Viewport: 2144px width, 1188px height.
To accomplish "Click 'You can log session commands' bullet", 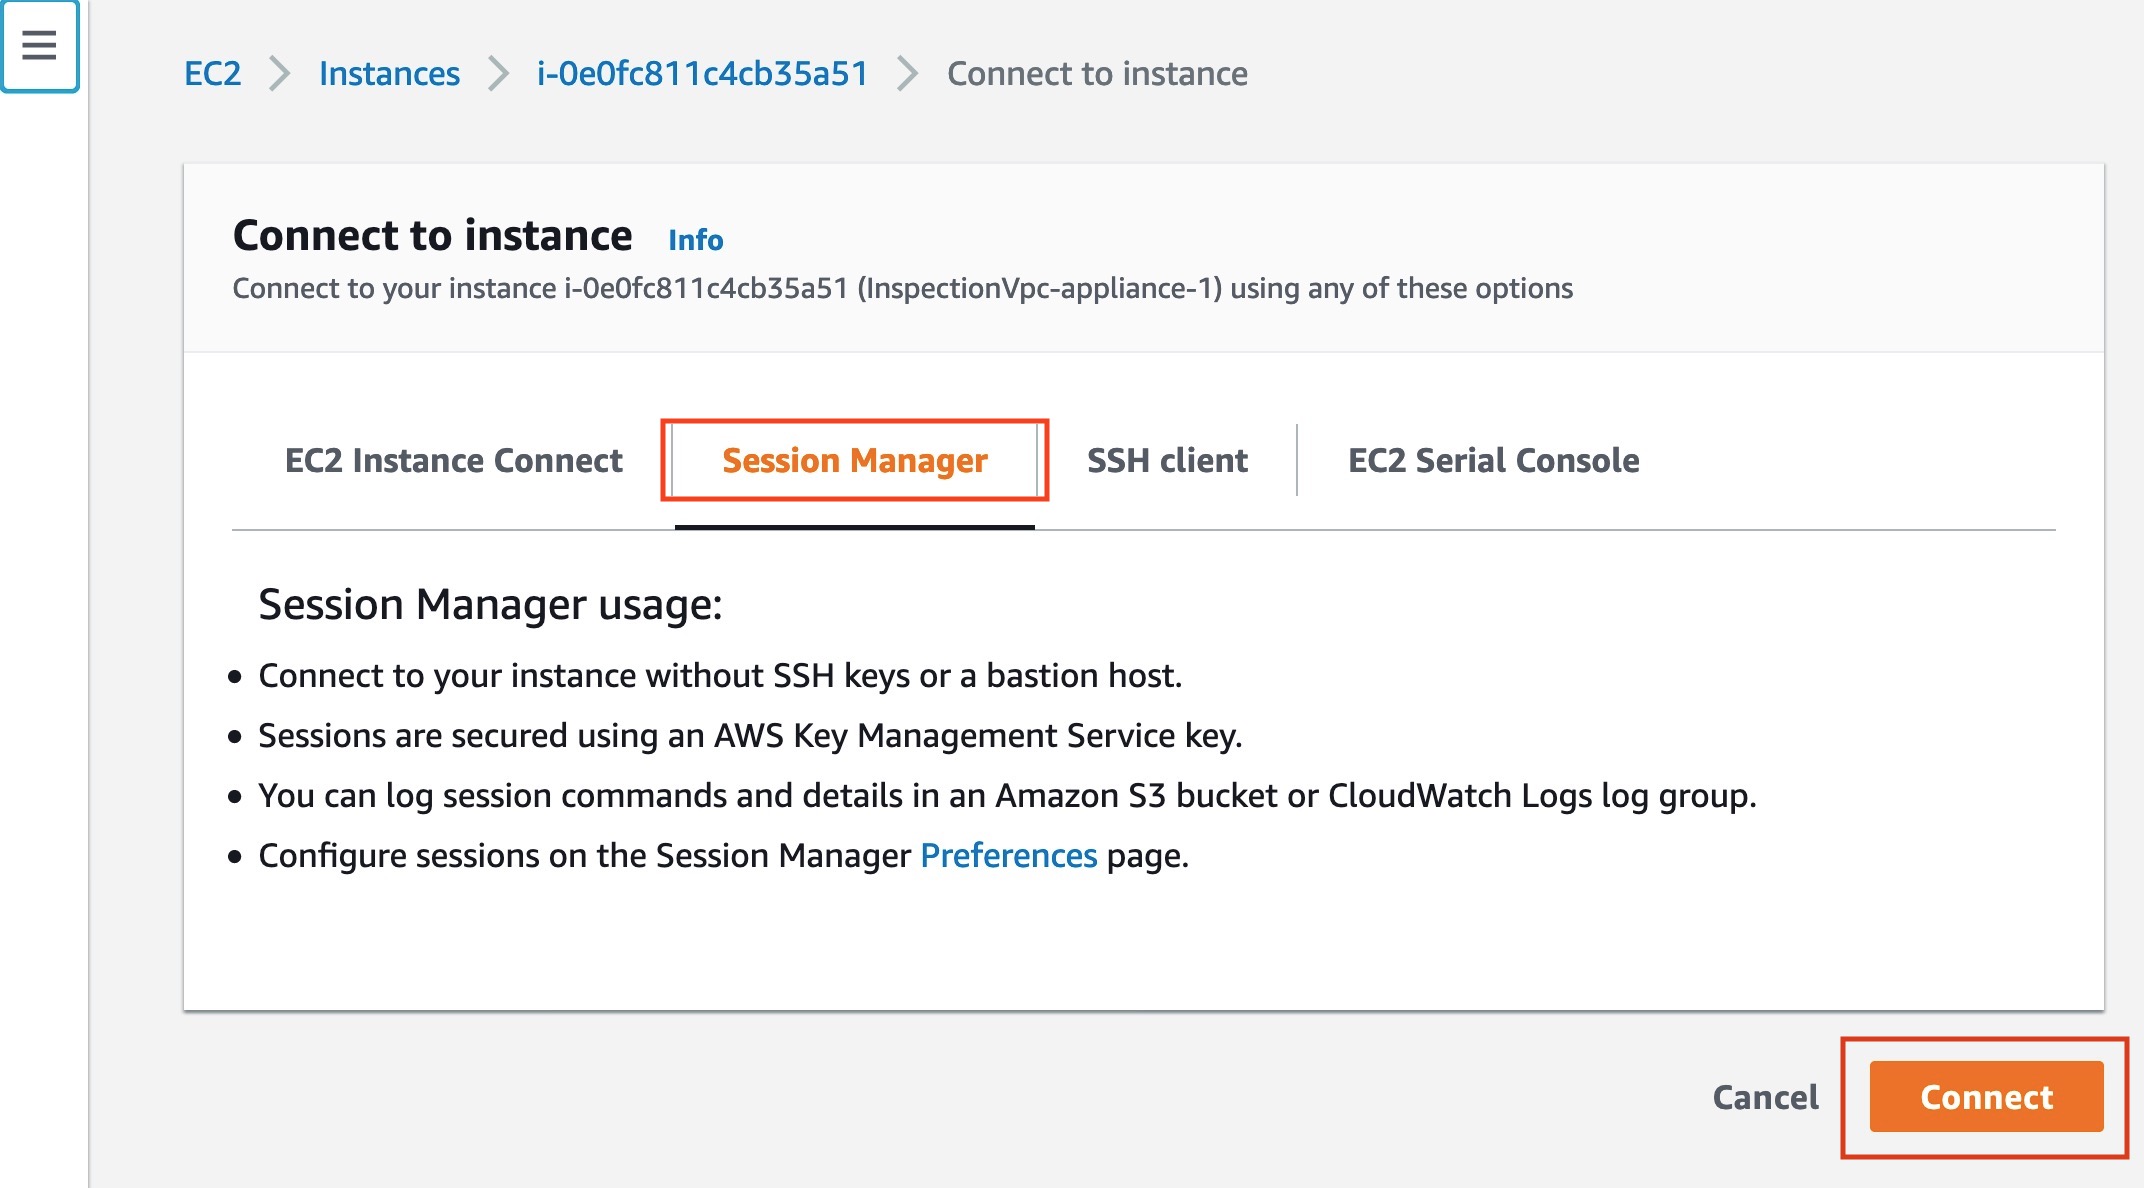I will [x=1007, y=796].
